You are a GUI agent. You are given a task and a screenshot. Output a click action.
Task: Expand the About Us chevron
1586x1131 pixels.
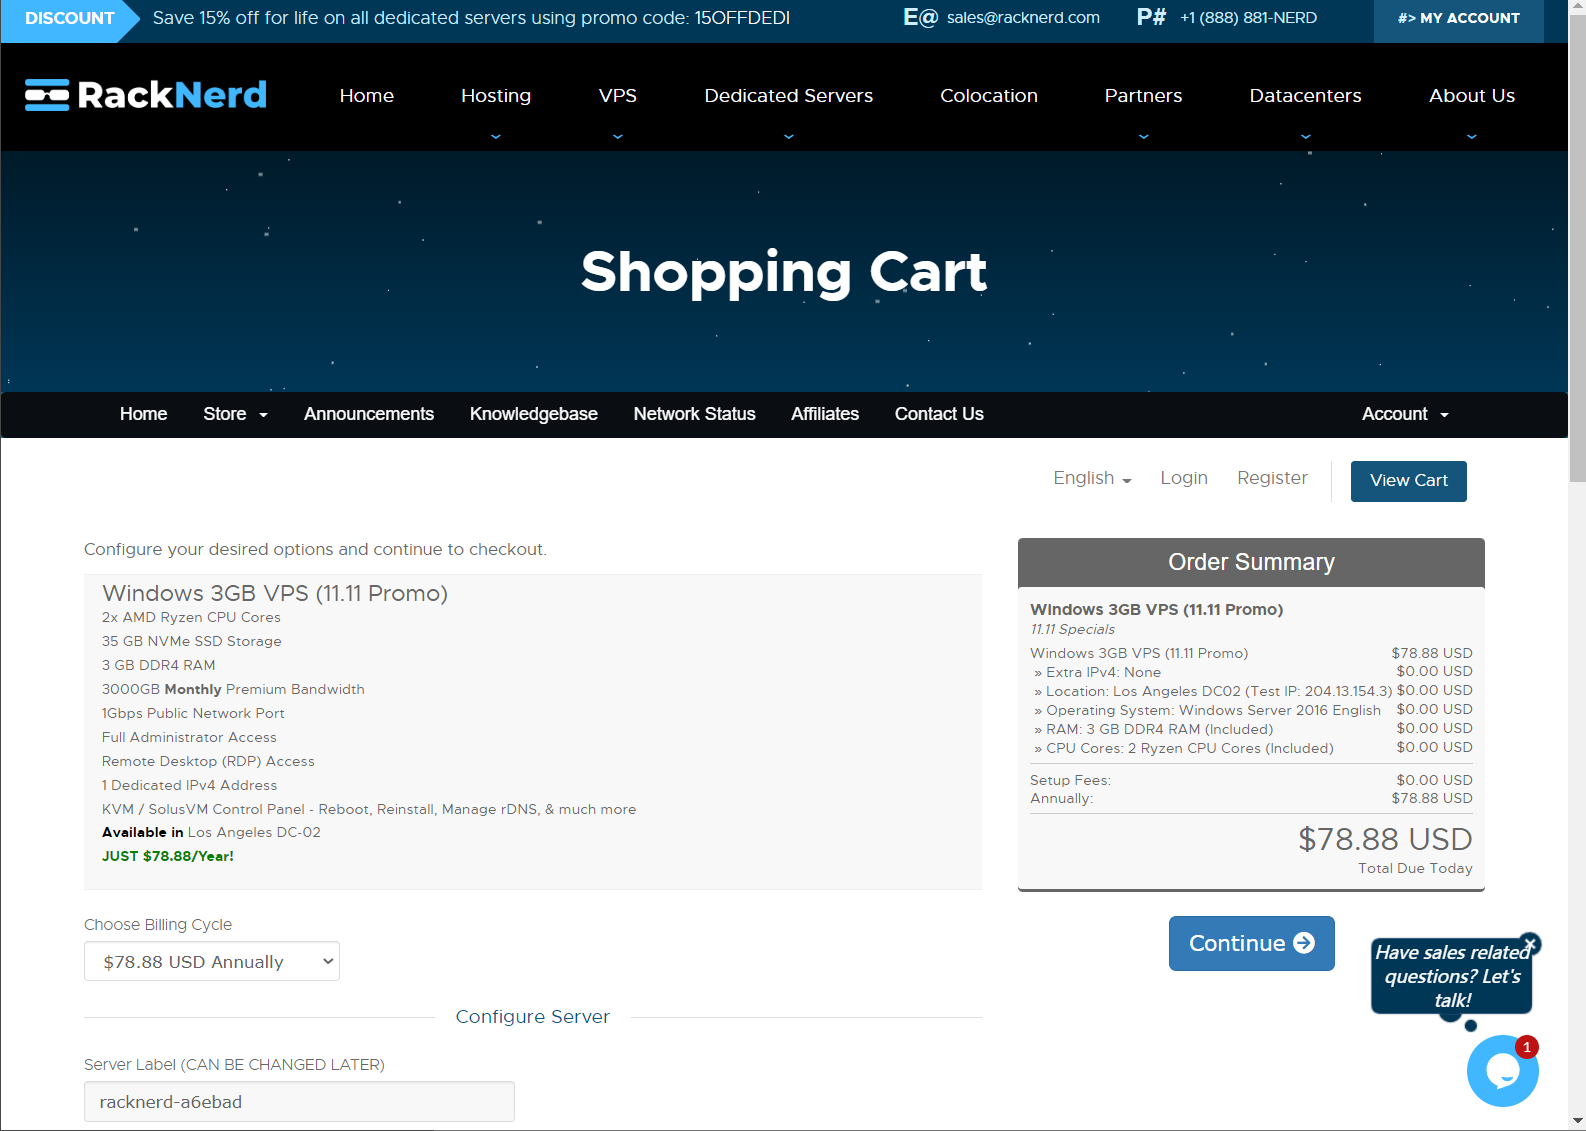click(x=1472, y=137)
